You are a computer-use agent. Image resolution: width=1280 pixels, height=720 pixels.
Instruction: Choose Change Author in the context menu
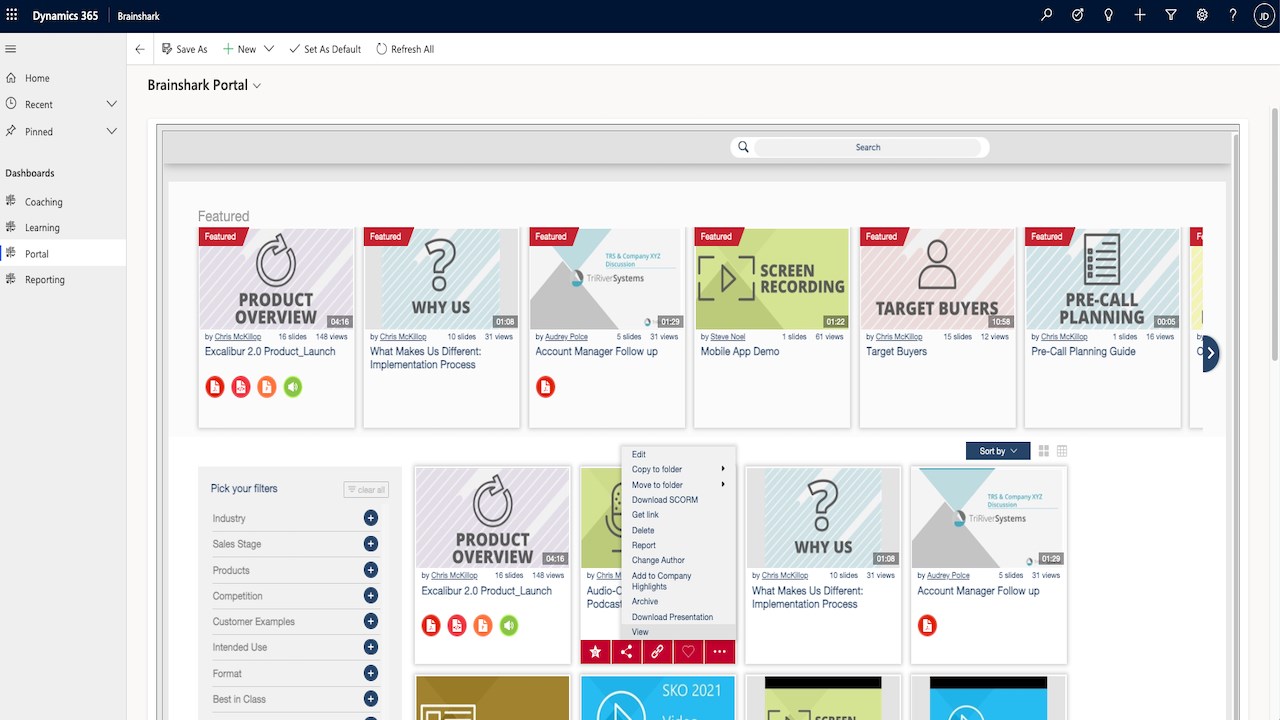click(x=659, y=560)
